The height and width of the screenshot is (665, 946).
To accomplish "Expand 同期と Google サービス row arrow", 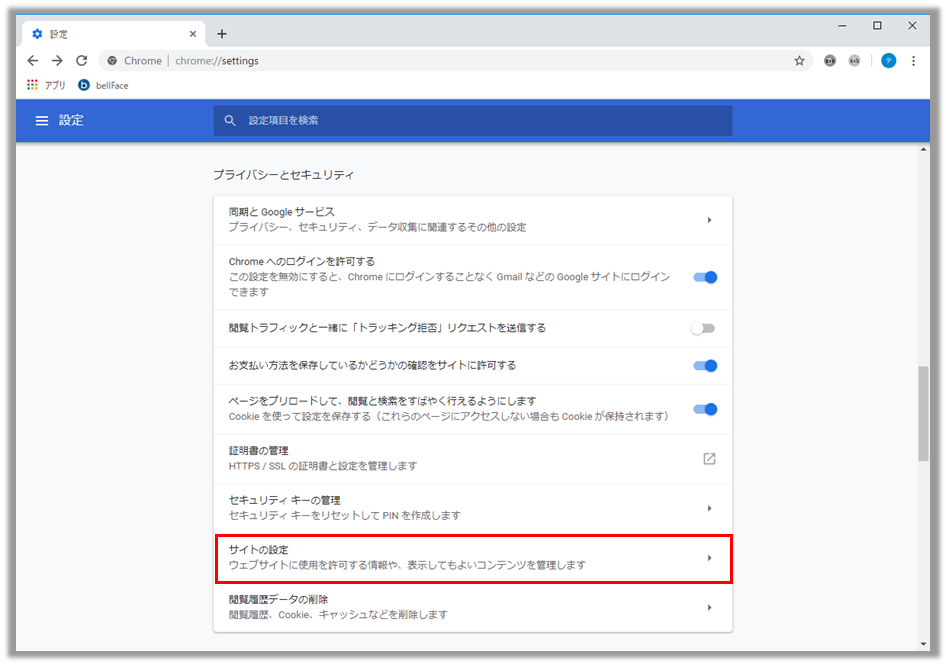I will tap(710, 220).
